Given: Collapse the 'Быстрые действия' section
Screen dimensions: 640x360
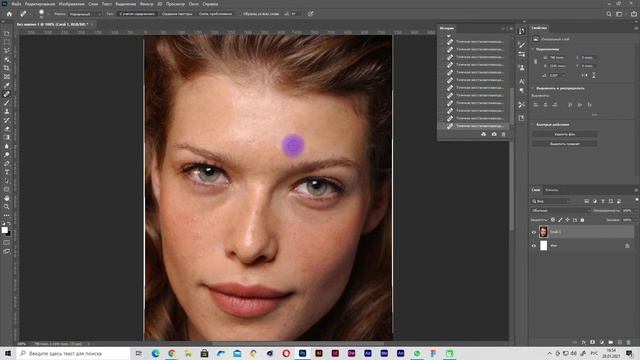Looking at the screenshot, I should (x=533, y=124).
